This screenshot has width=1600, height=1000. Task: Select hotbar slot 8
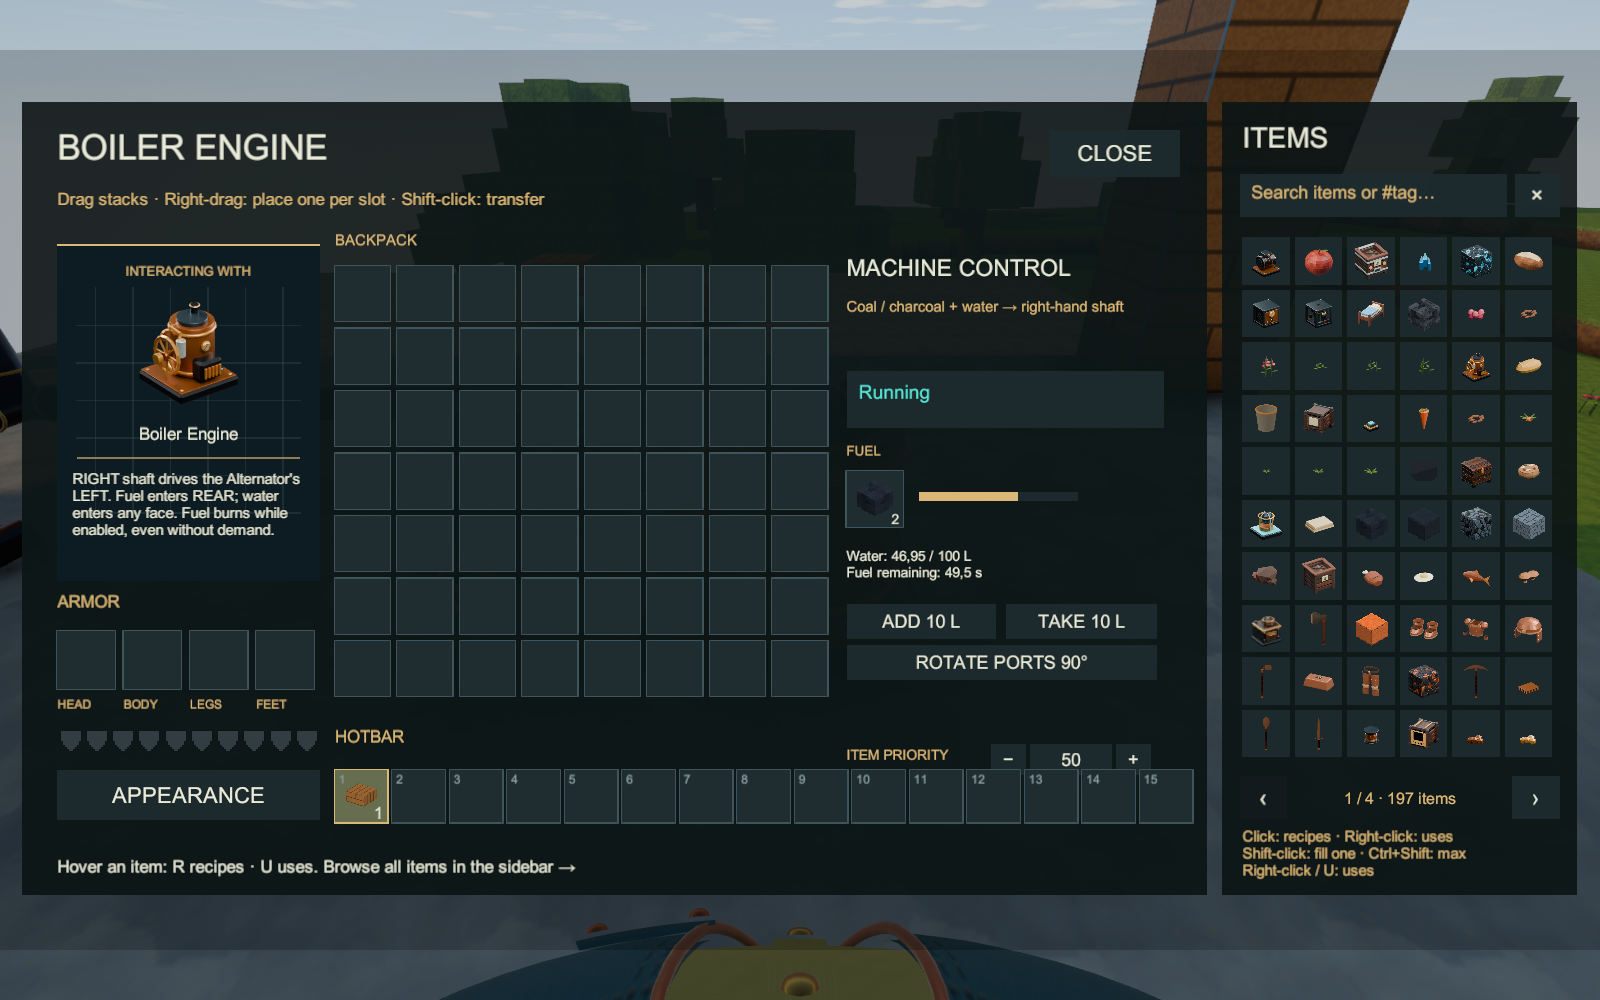click(x=763, y=796)
